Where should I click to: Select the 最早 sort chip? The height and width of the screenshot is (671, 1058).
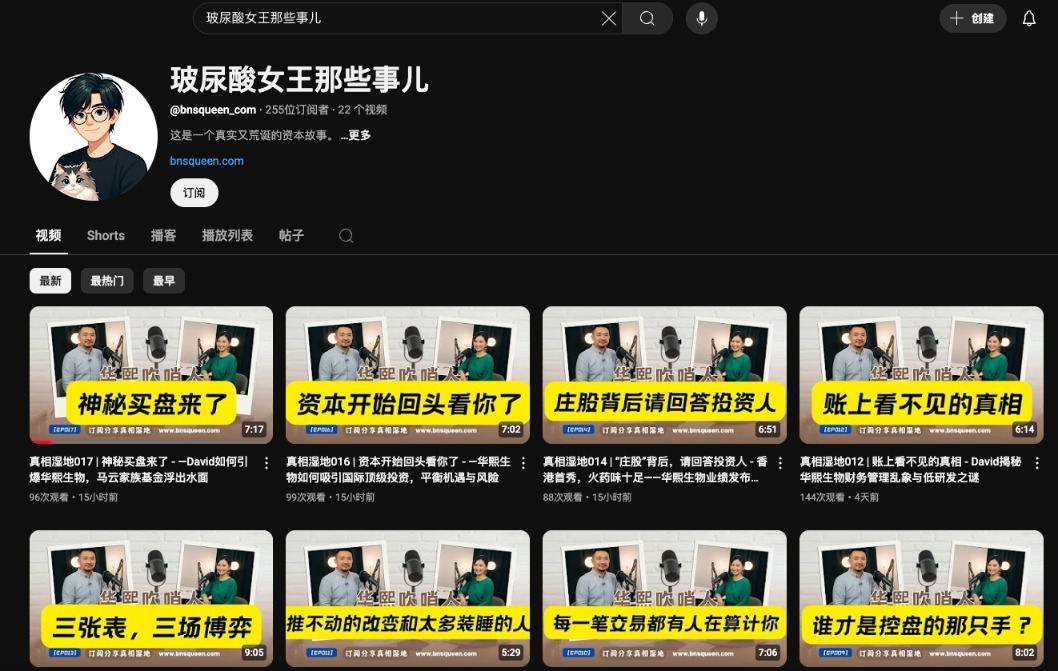tap(164, 281)
